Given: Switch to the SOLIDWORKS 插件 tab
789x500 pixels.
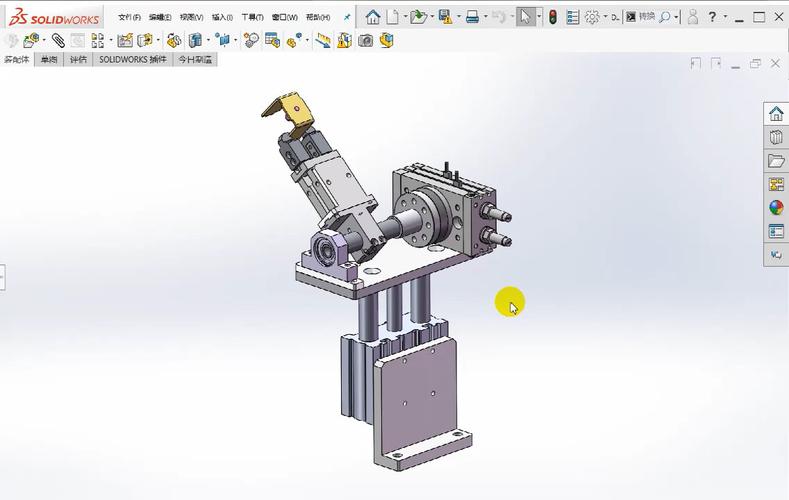Looking at the screenshot, I should tap(133, 60).
